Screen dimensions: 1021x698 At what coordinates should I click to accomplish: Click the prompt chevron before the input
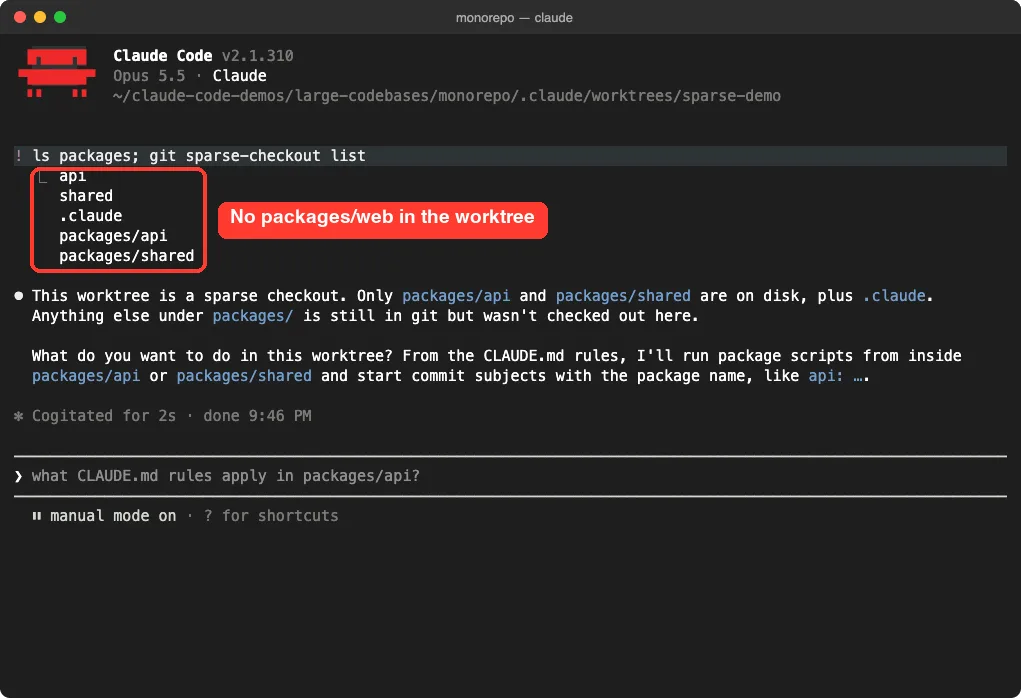18,477
